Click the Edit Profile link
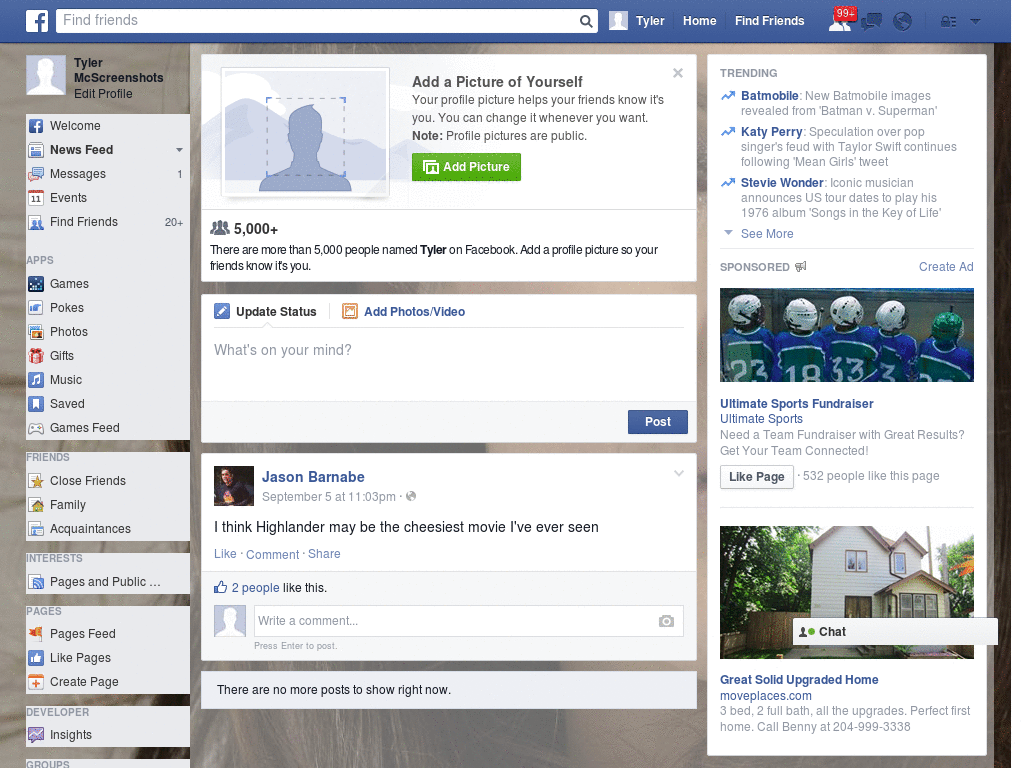This screenshot has height=768, width=1024. click(103, 94)
